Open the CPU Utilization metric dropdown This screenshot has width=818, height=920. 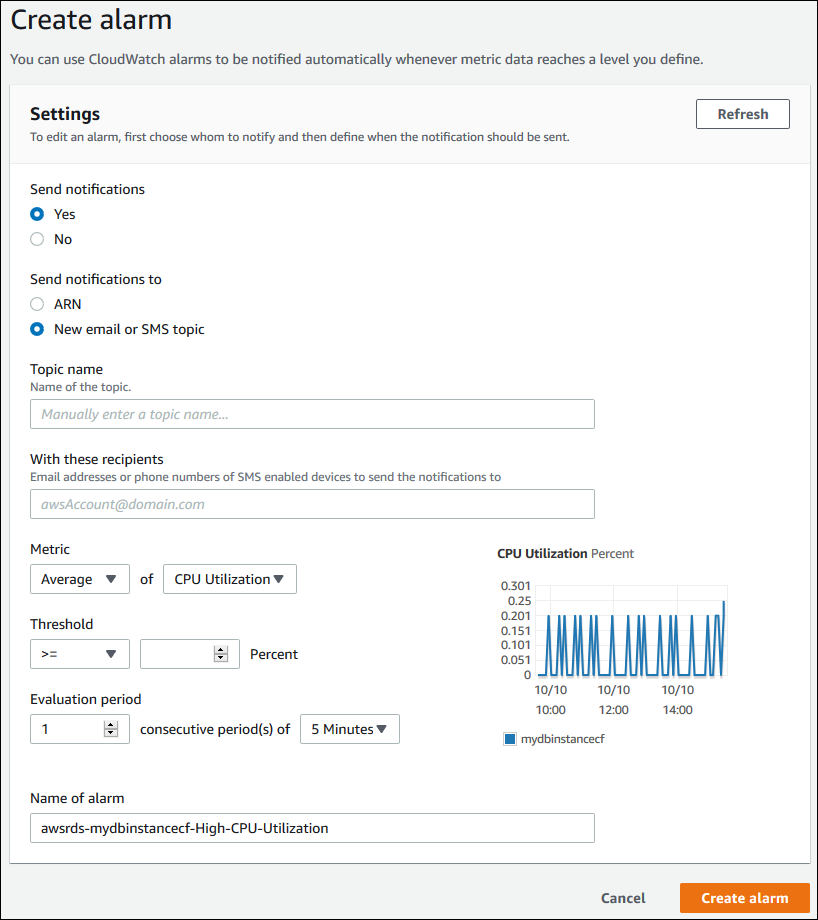pyautogui.click(x=229, y=579)
